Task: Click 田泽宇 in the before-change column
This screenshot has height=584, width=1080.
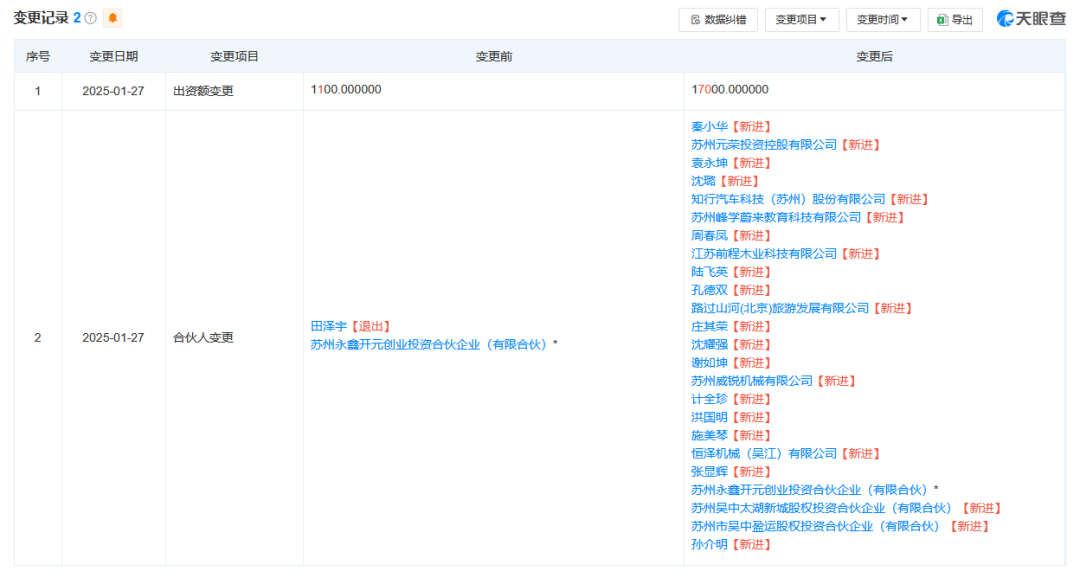Action: [x=328, y=327]
